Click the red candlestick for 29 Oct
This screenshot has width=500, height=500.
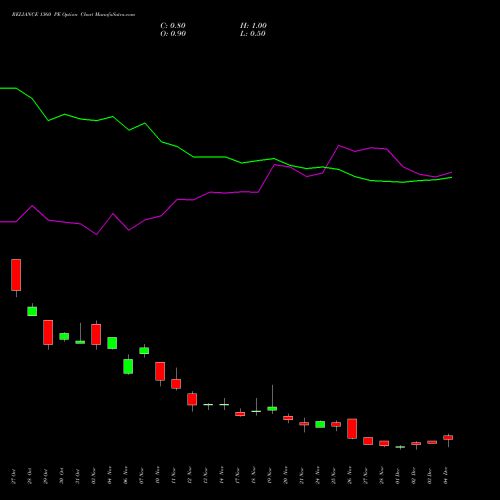coord(48,332)
